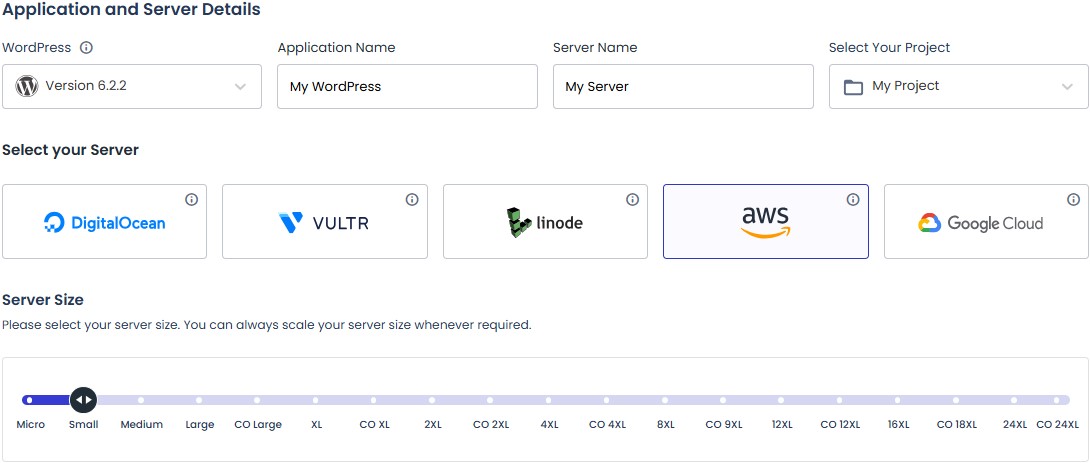Select the 8XL slider point
This screenshot has width=1090, height=463.
665,400
